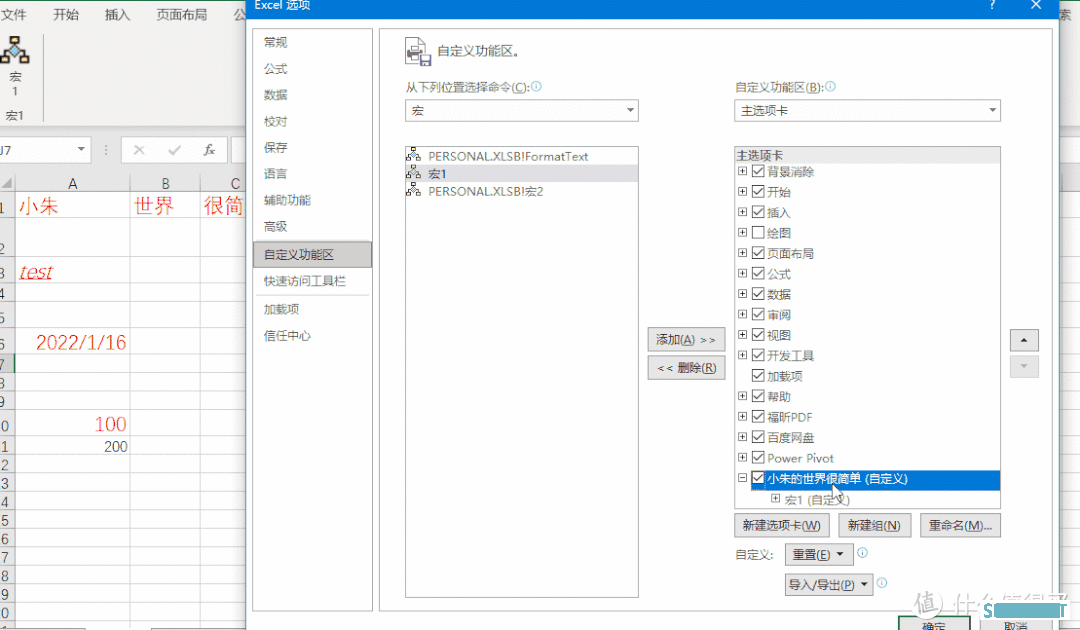
Task: Collapse the 小朱的世界很简单 (自定义) node
Action: click(x=742, y=478)
